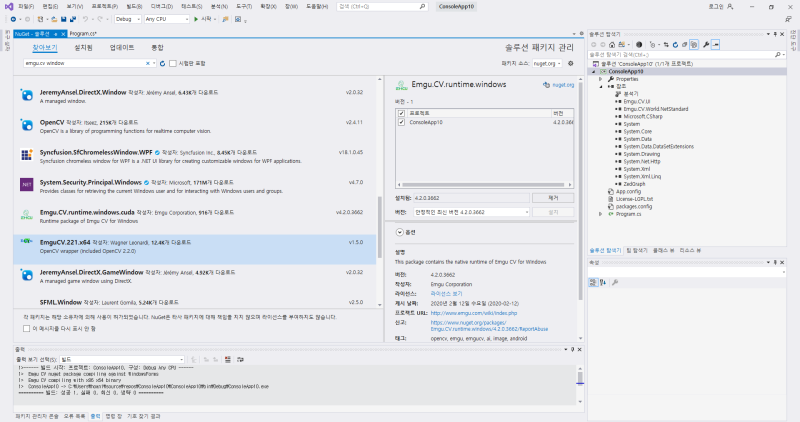Clear the NuGet search box text
Screen dimensions: 800x422
coord(148,63)
